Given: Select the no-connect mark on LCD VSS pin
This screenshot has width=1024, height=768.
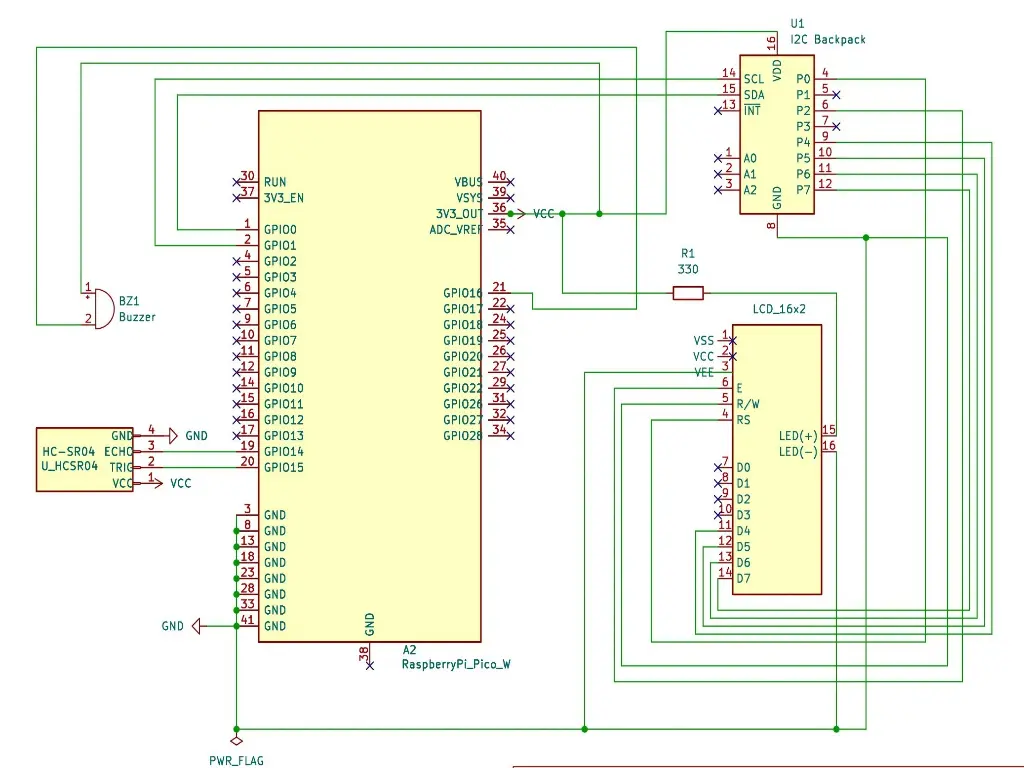Looking at the screenshot, I should click(733, 341).
